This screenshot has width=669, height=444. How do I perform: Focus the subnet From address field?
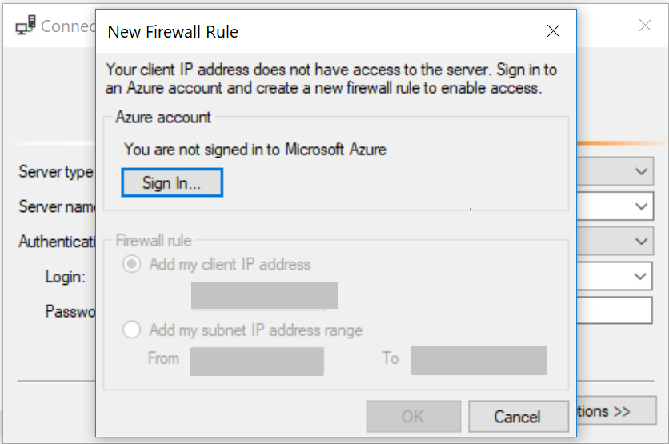pos(257,361)
